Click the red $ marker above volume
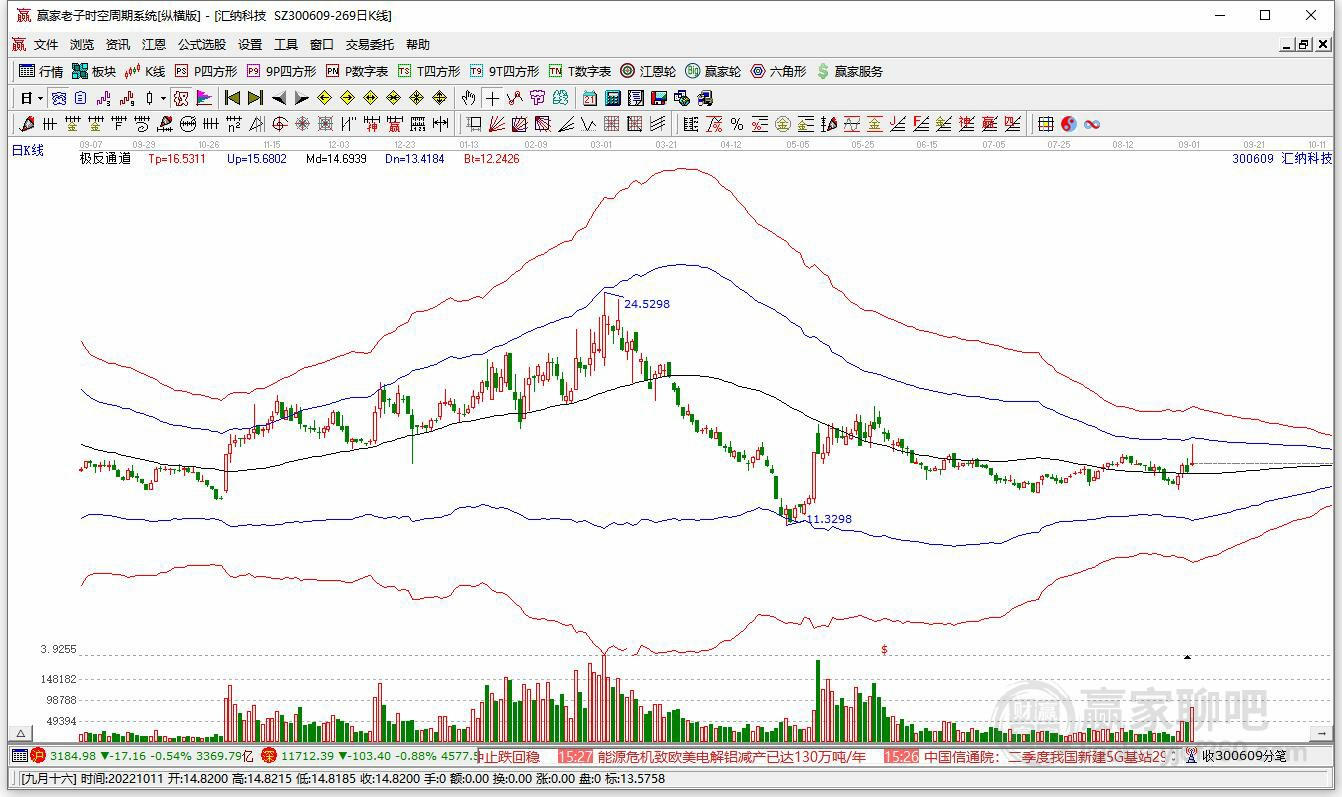1342x797 pixels. coord(884,650)
